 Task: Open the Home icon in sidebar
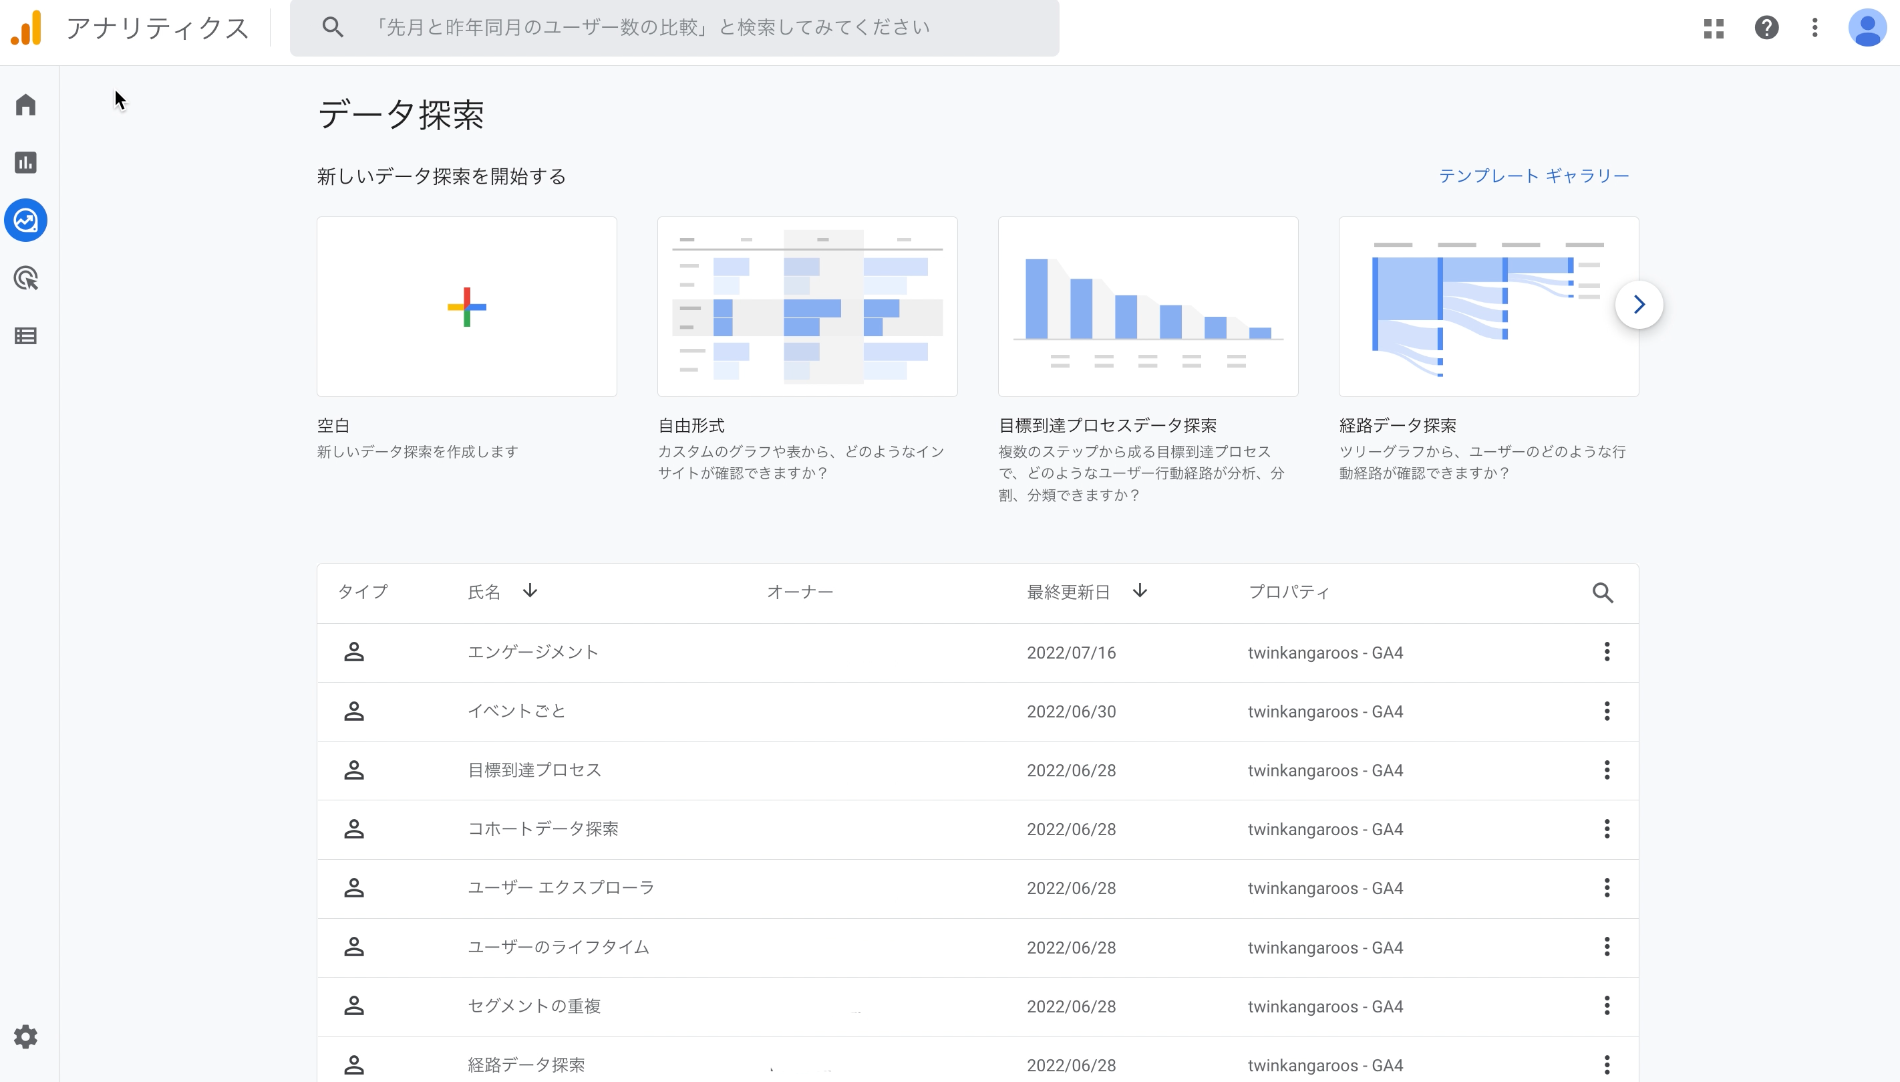click(x=26, y=105)
